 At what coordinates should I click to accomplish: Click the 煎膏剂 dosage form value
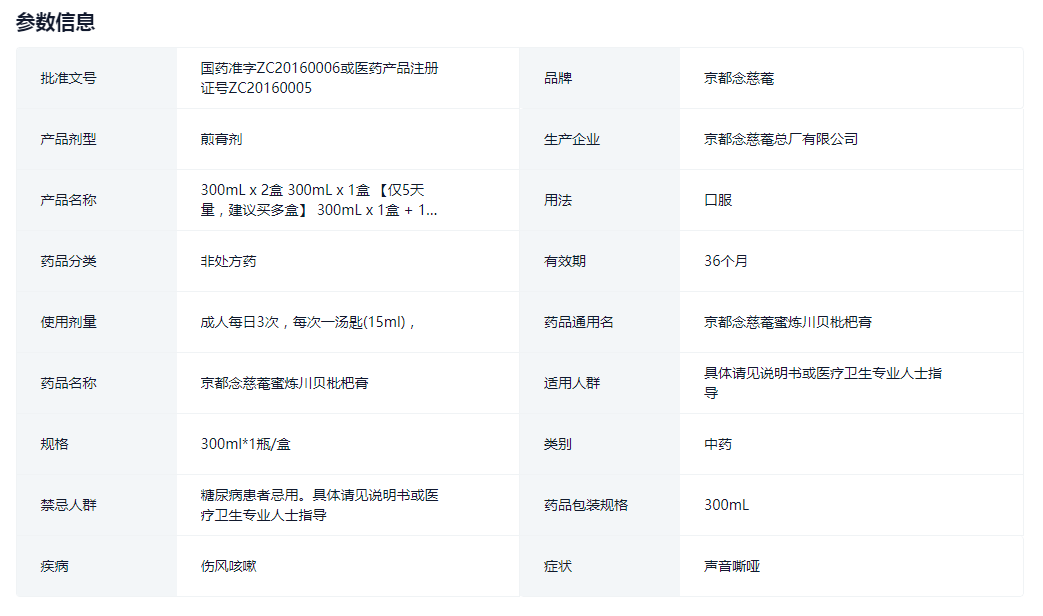pos(221,139)
